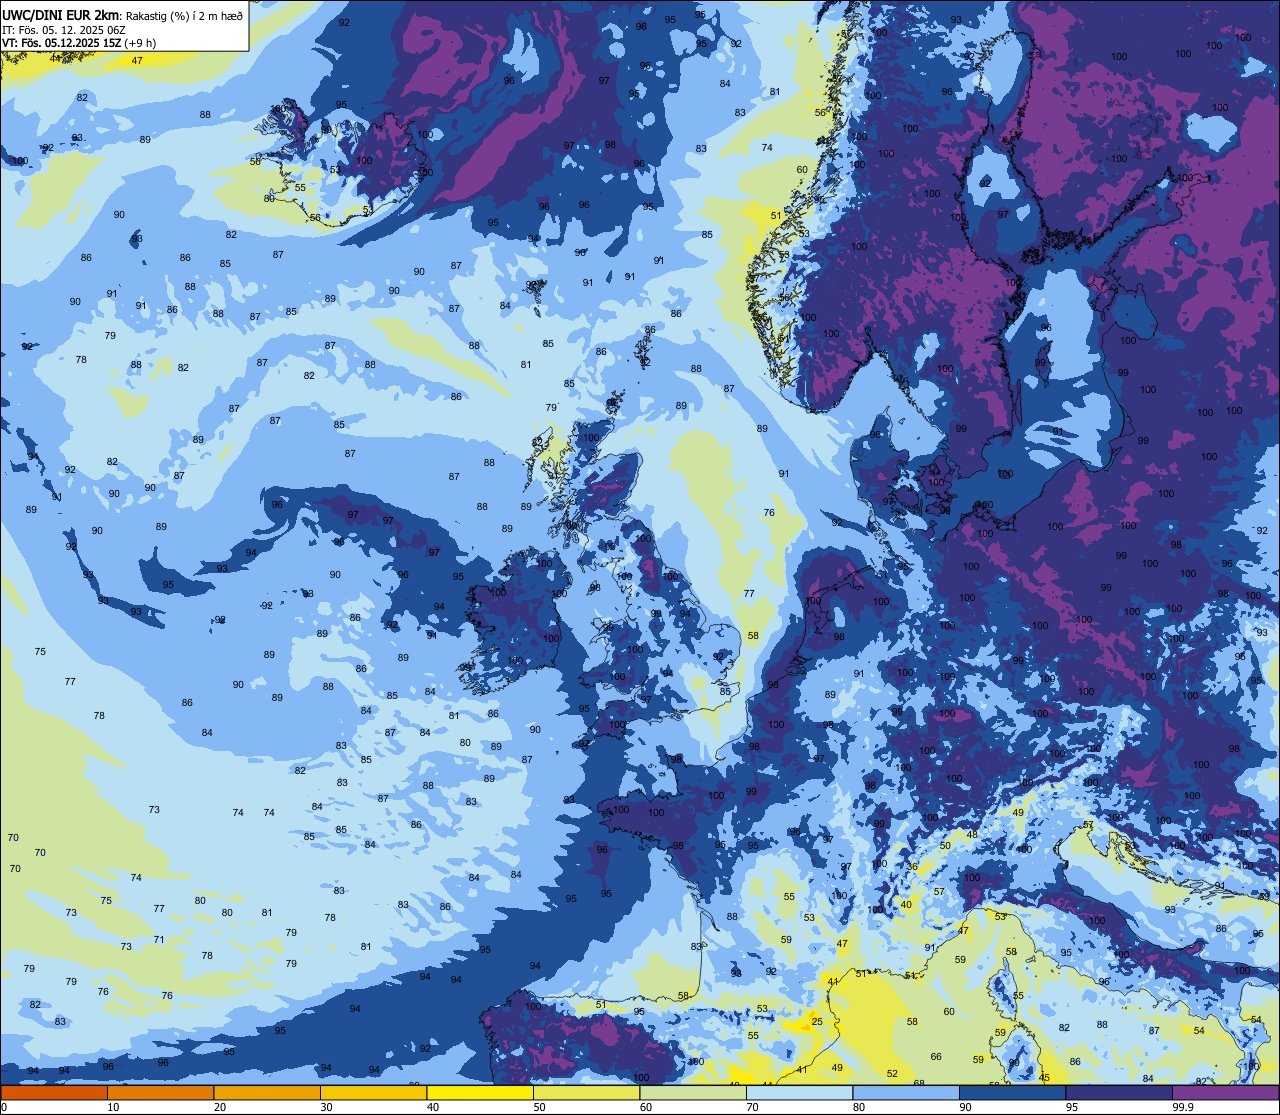This screenshot has height=1115, width=1280.
Task: Click the humidity value 25 on the map
Action: coord(817,1021)
